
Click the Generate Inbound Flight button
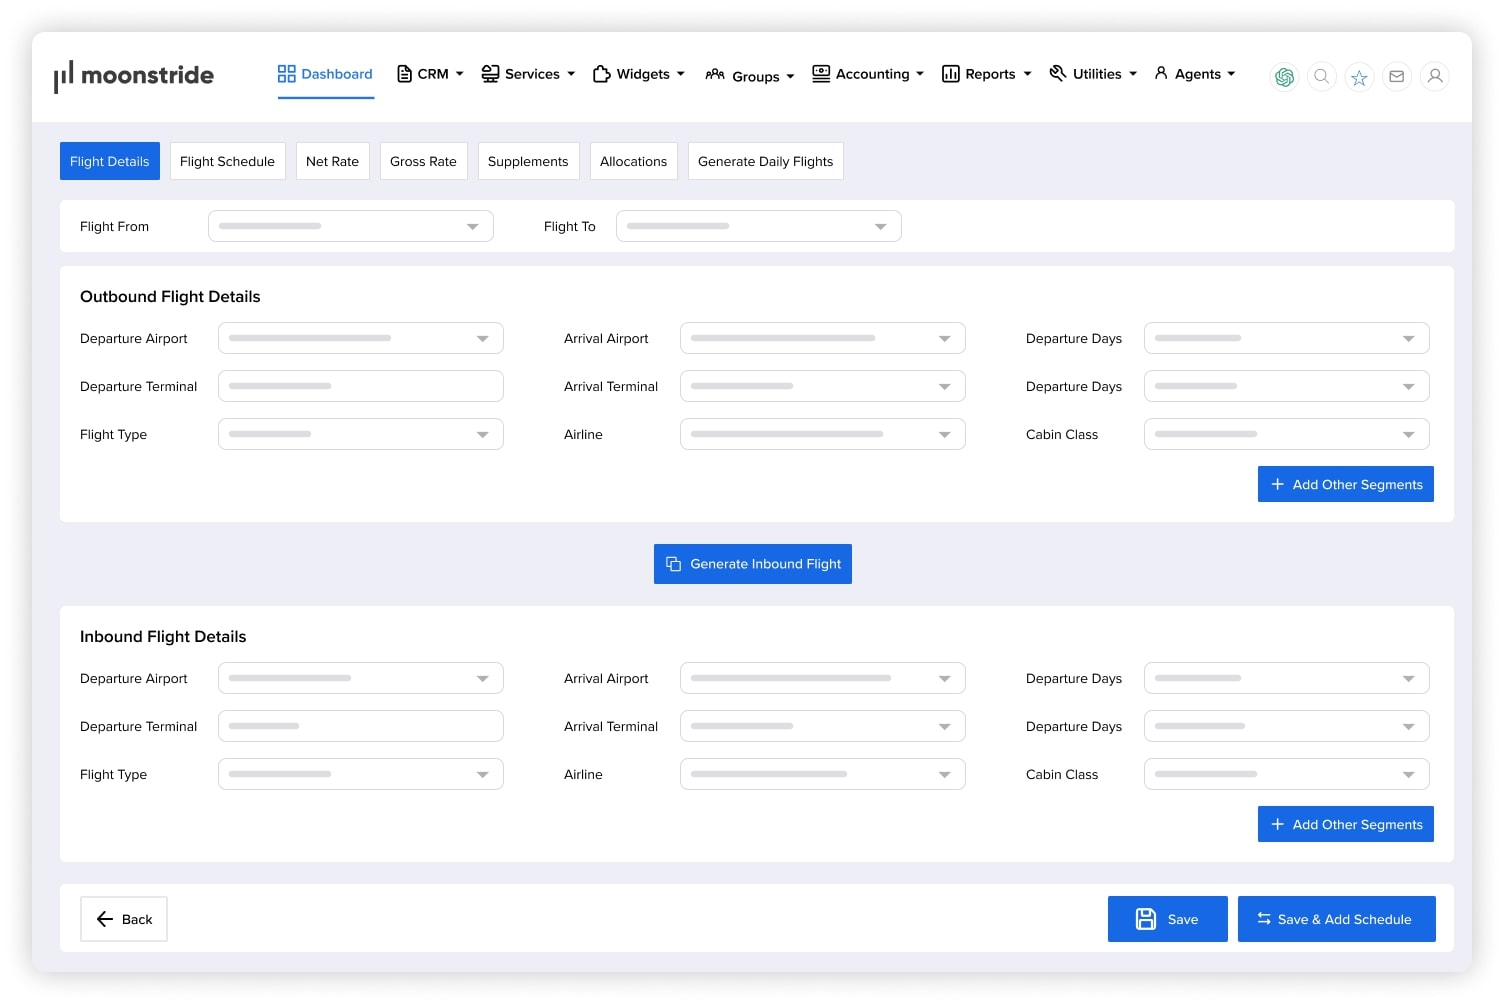click(753, 564)
